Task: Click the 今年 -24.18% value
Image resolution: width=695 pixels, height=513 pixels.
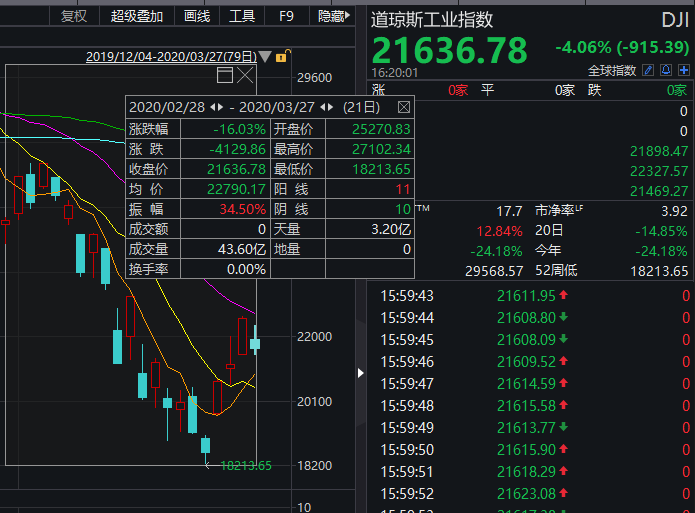Action: click(661, 252)
